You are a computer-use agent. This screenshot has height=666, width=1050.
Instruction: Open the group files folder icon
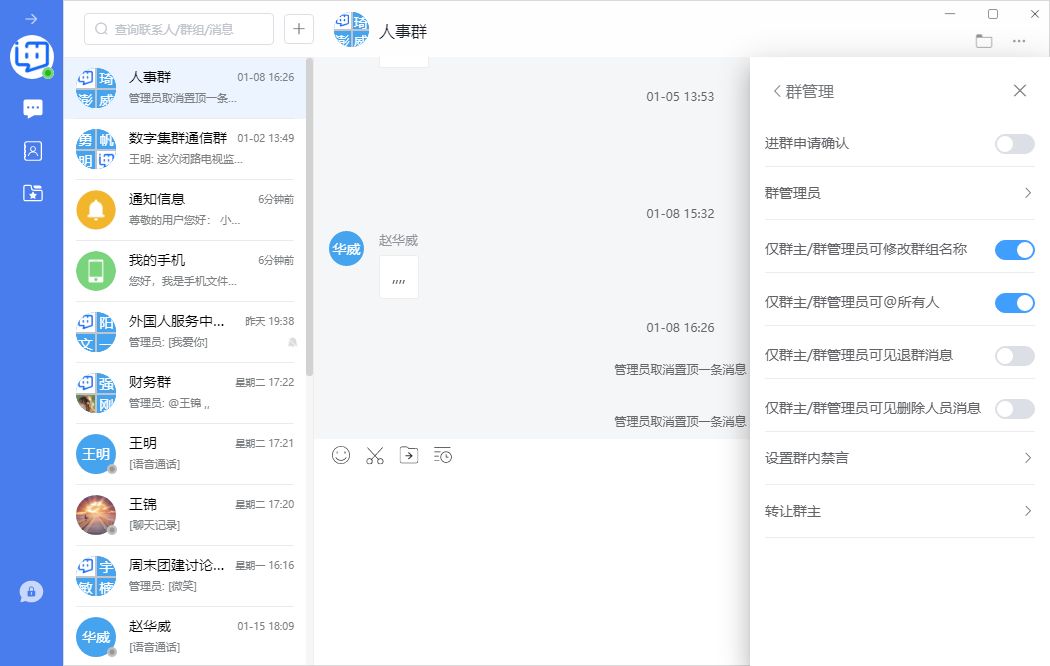(x=984, y=41)
